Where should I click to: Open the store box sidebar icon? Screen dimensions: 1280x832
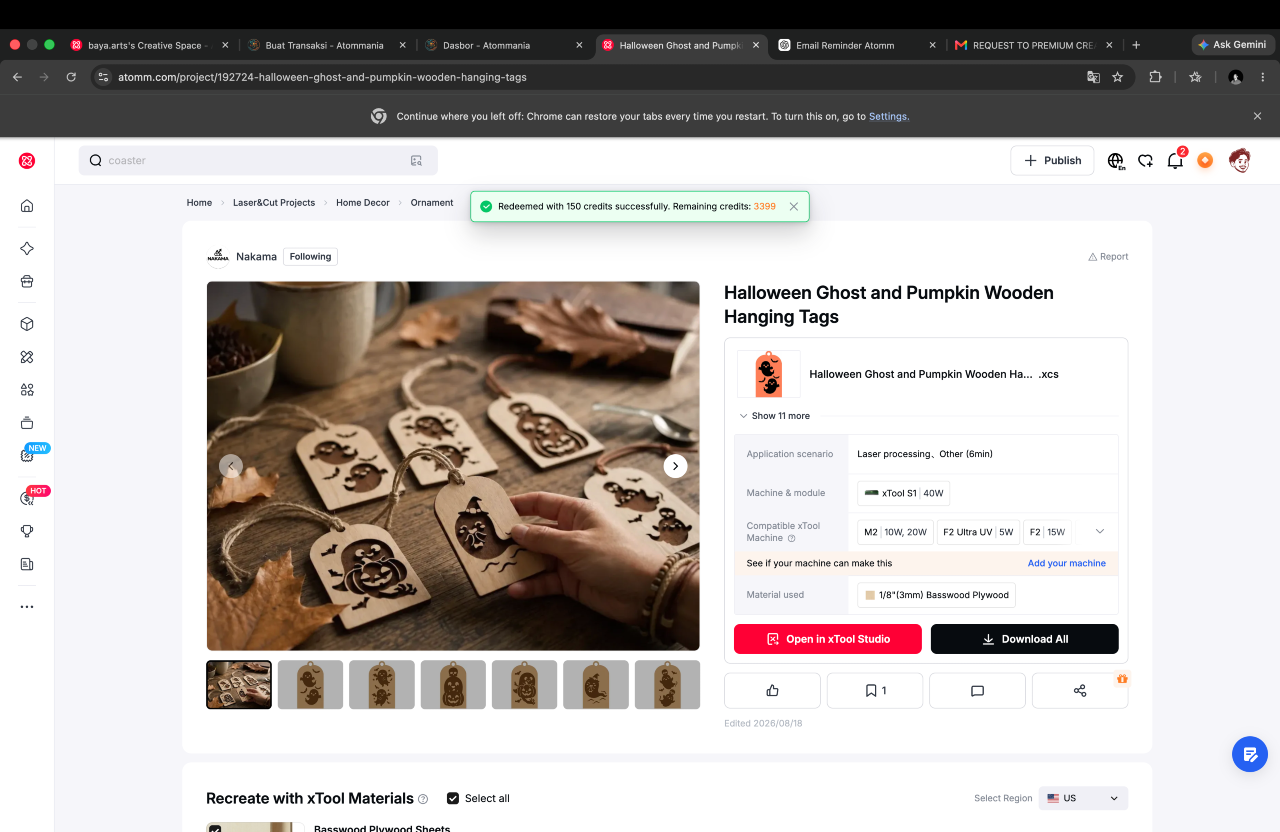[x=27, y=282]
